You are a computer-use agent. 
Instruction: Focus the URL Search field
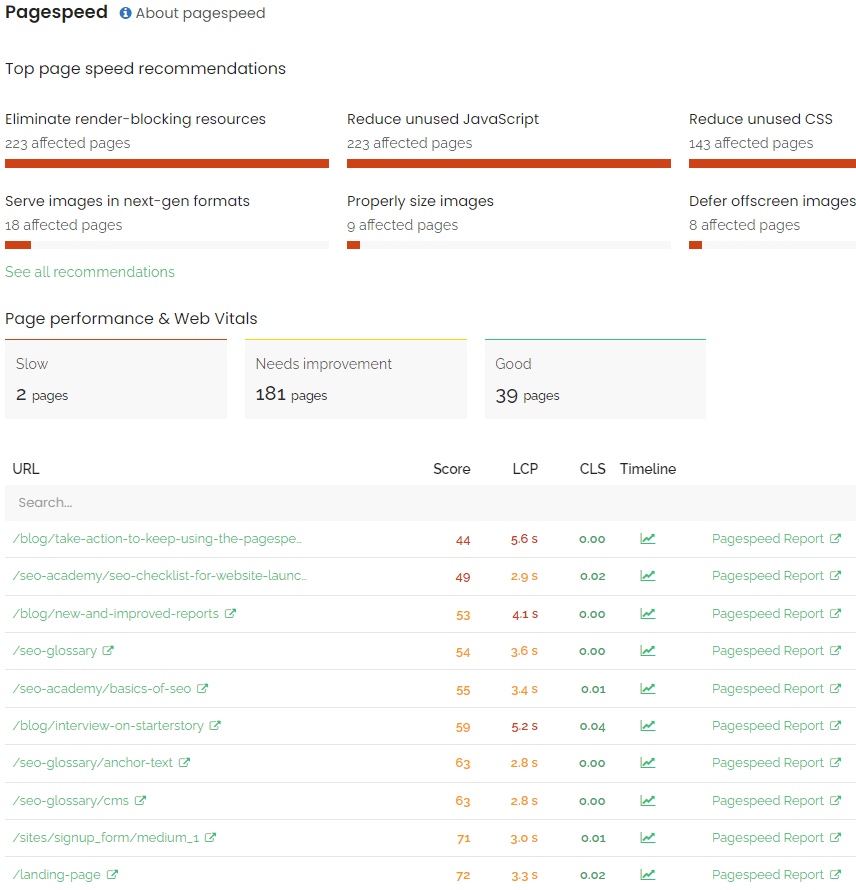click(430, 503)
